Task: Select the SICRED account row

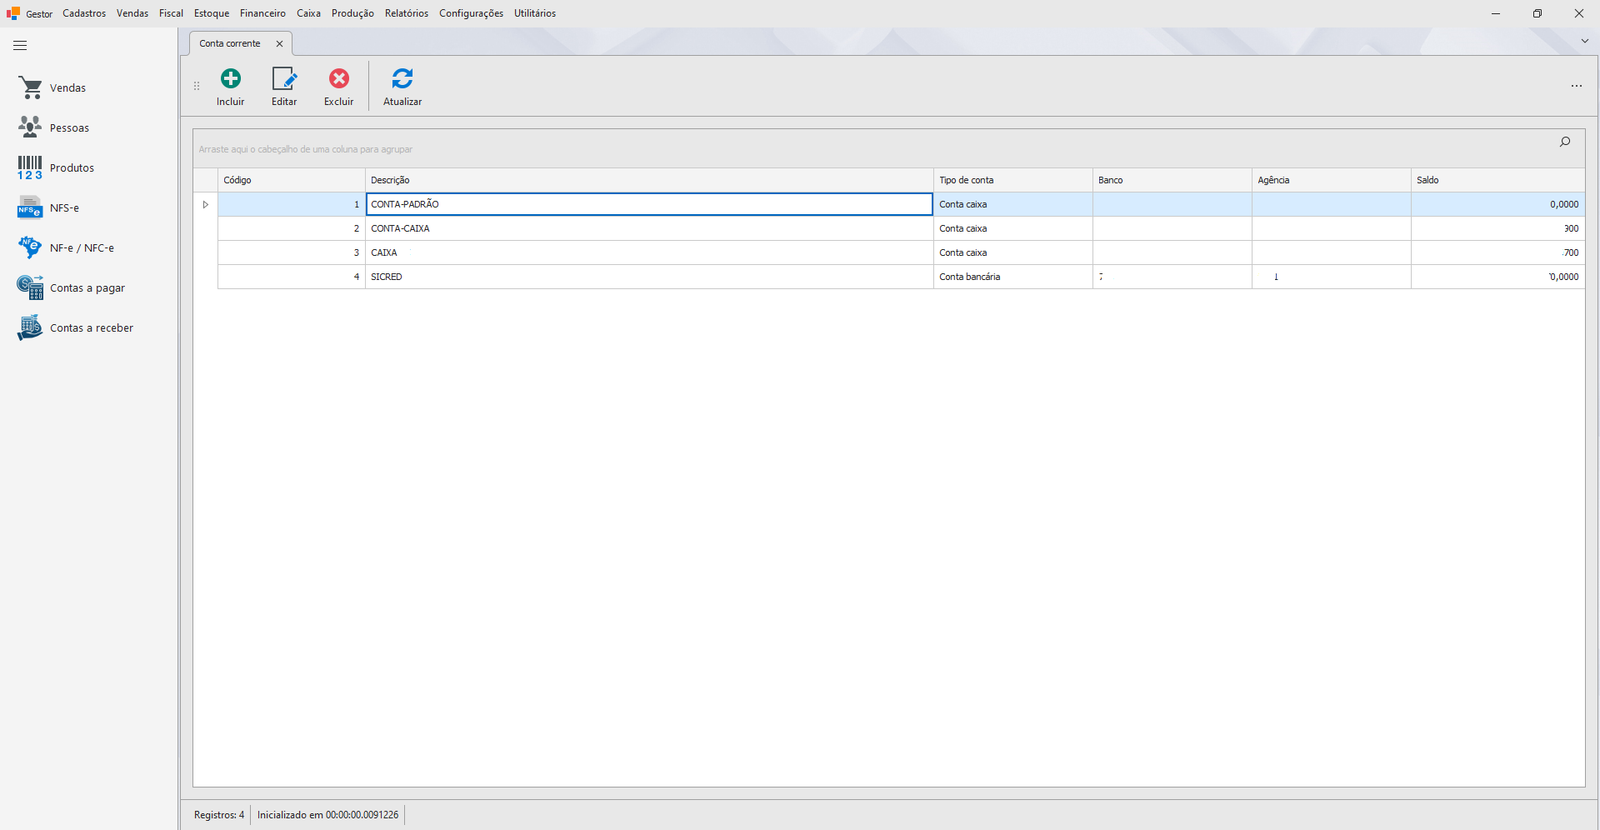Action: (900, 277)
